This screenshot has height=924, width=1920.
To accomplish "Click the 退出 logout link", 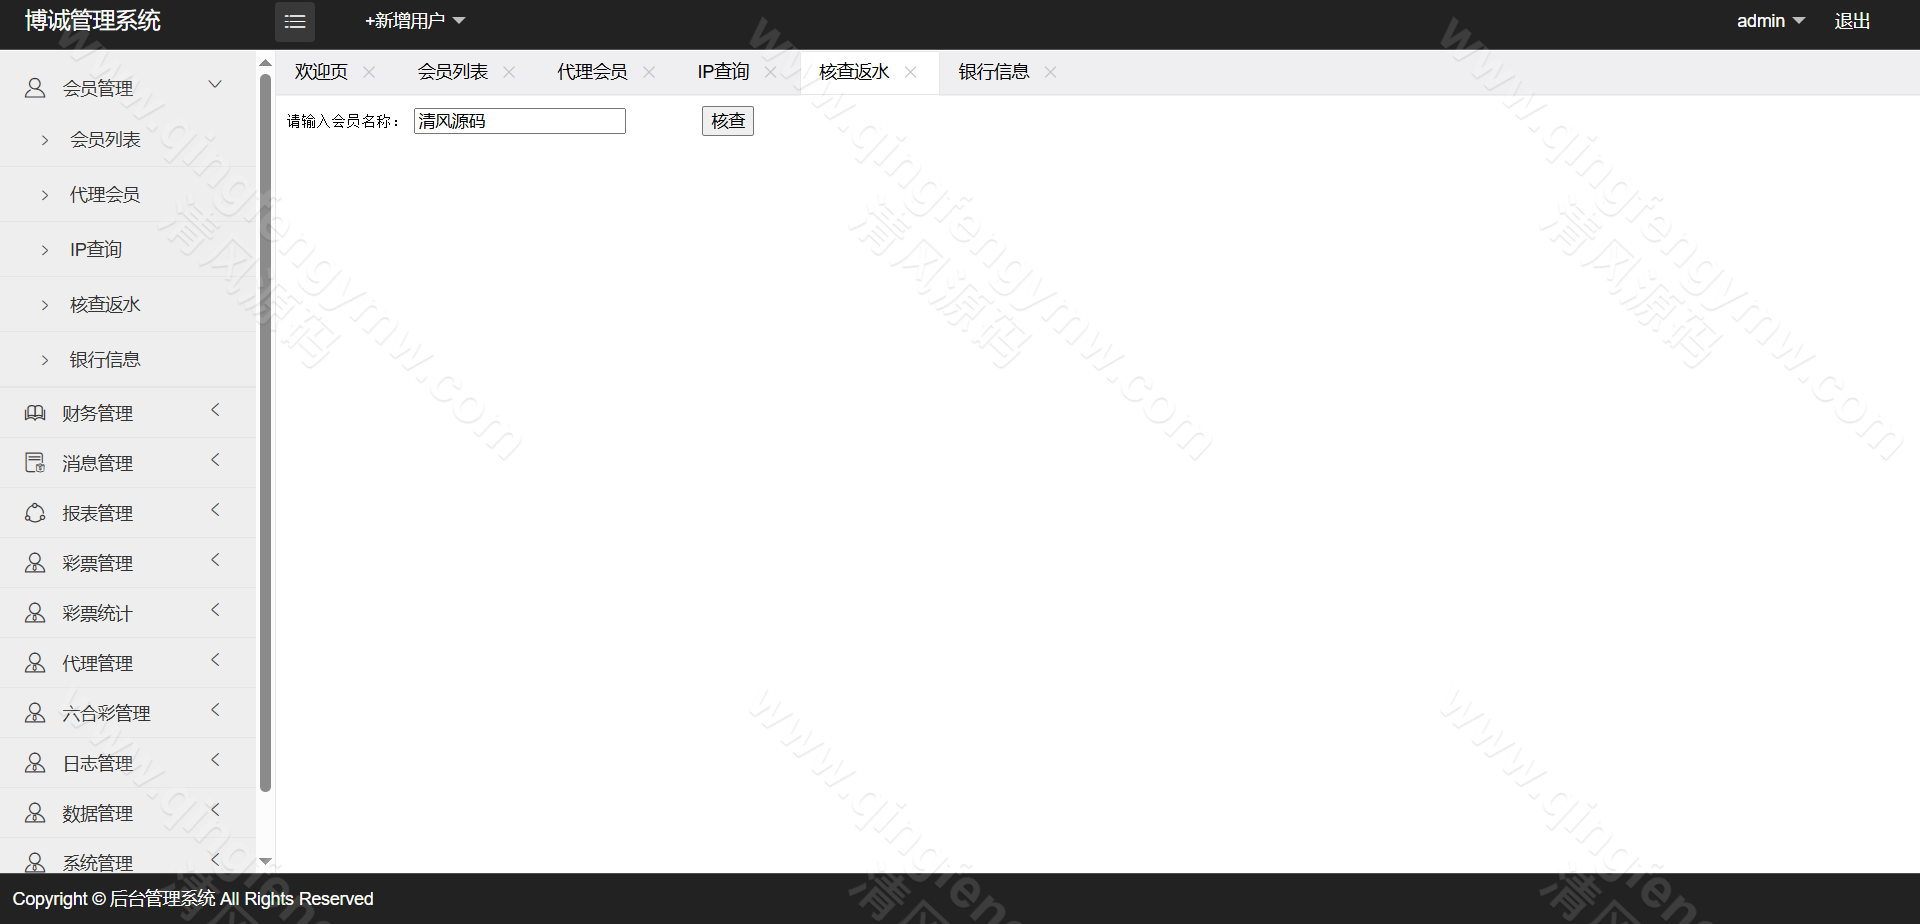I will click(x=1852, y=21).
